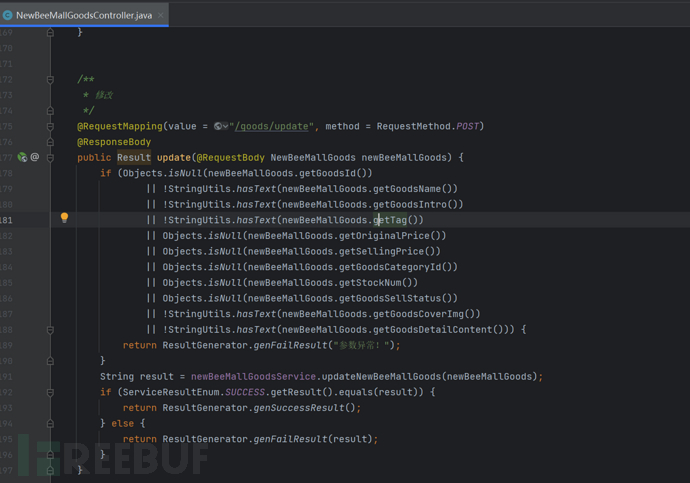Fold the if ServiceResultEnum.SUCCESS block
The height and width of the screenshot is (483, 690).
50,392
